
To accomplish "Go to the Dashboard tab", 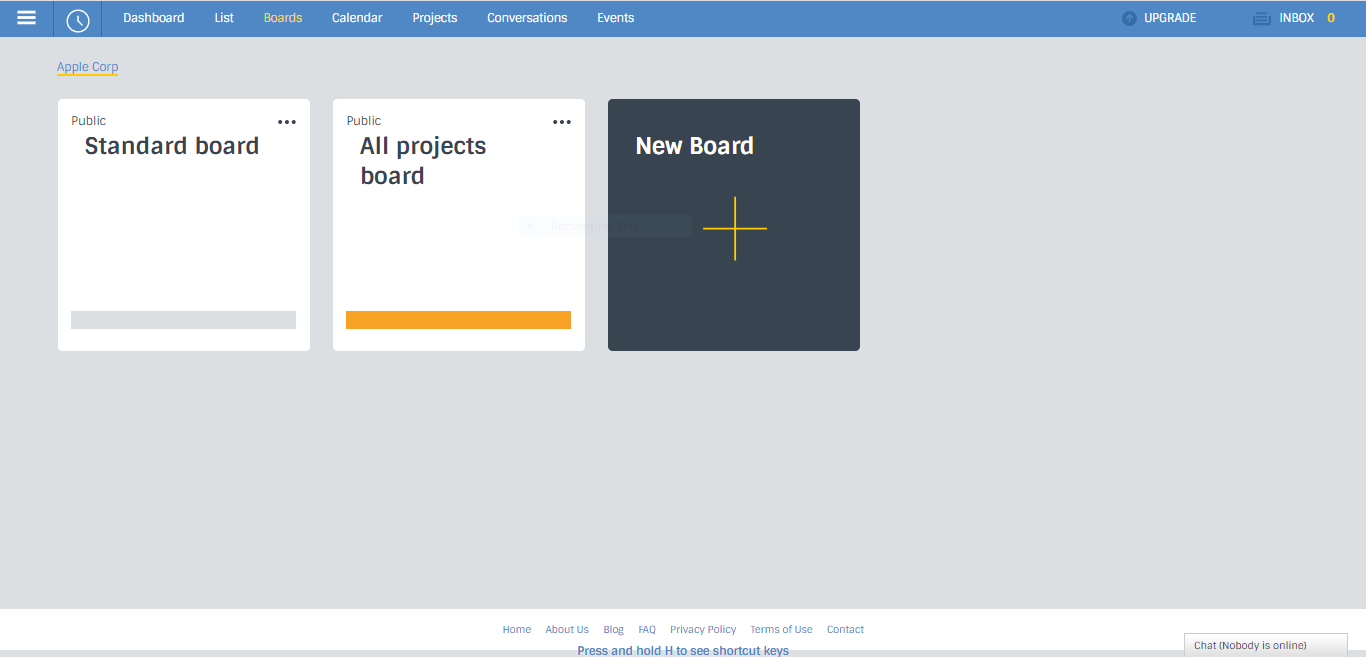I will [154, 18].
